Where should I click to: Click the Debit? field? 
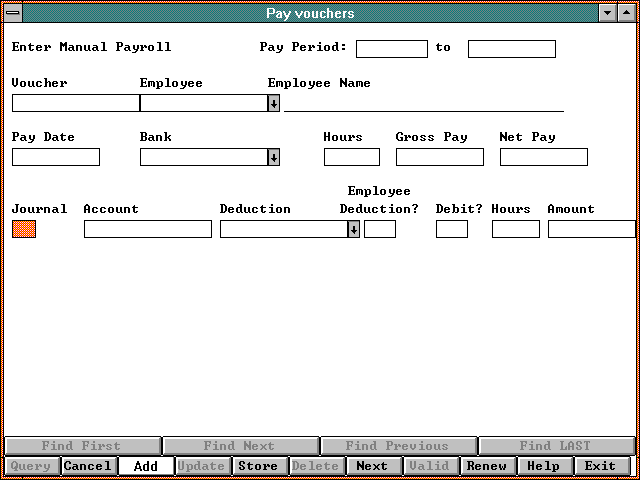point(452,229)
